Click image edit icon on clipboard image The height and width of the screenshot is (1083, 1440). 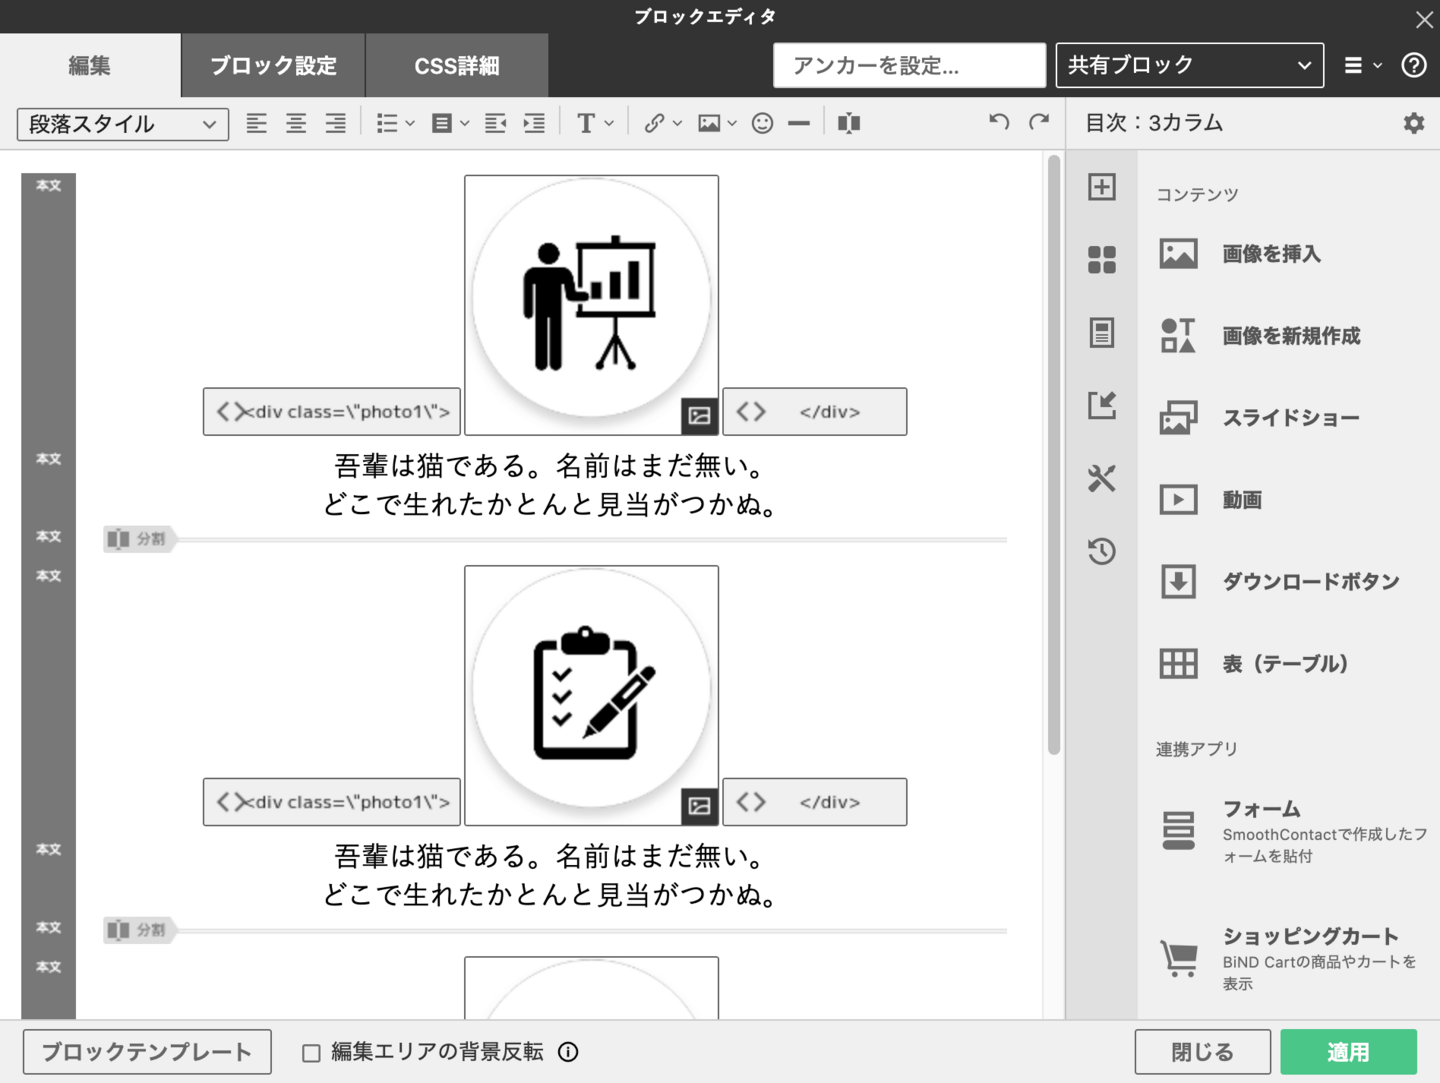tap(699, 805)
